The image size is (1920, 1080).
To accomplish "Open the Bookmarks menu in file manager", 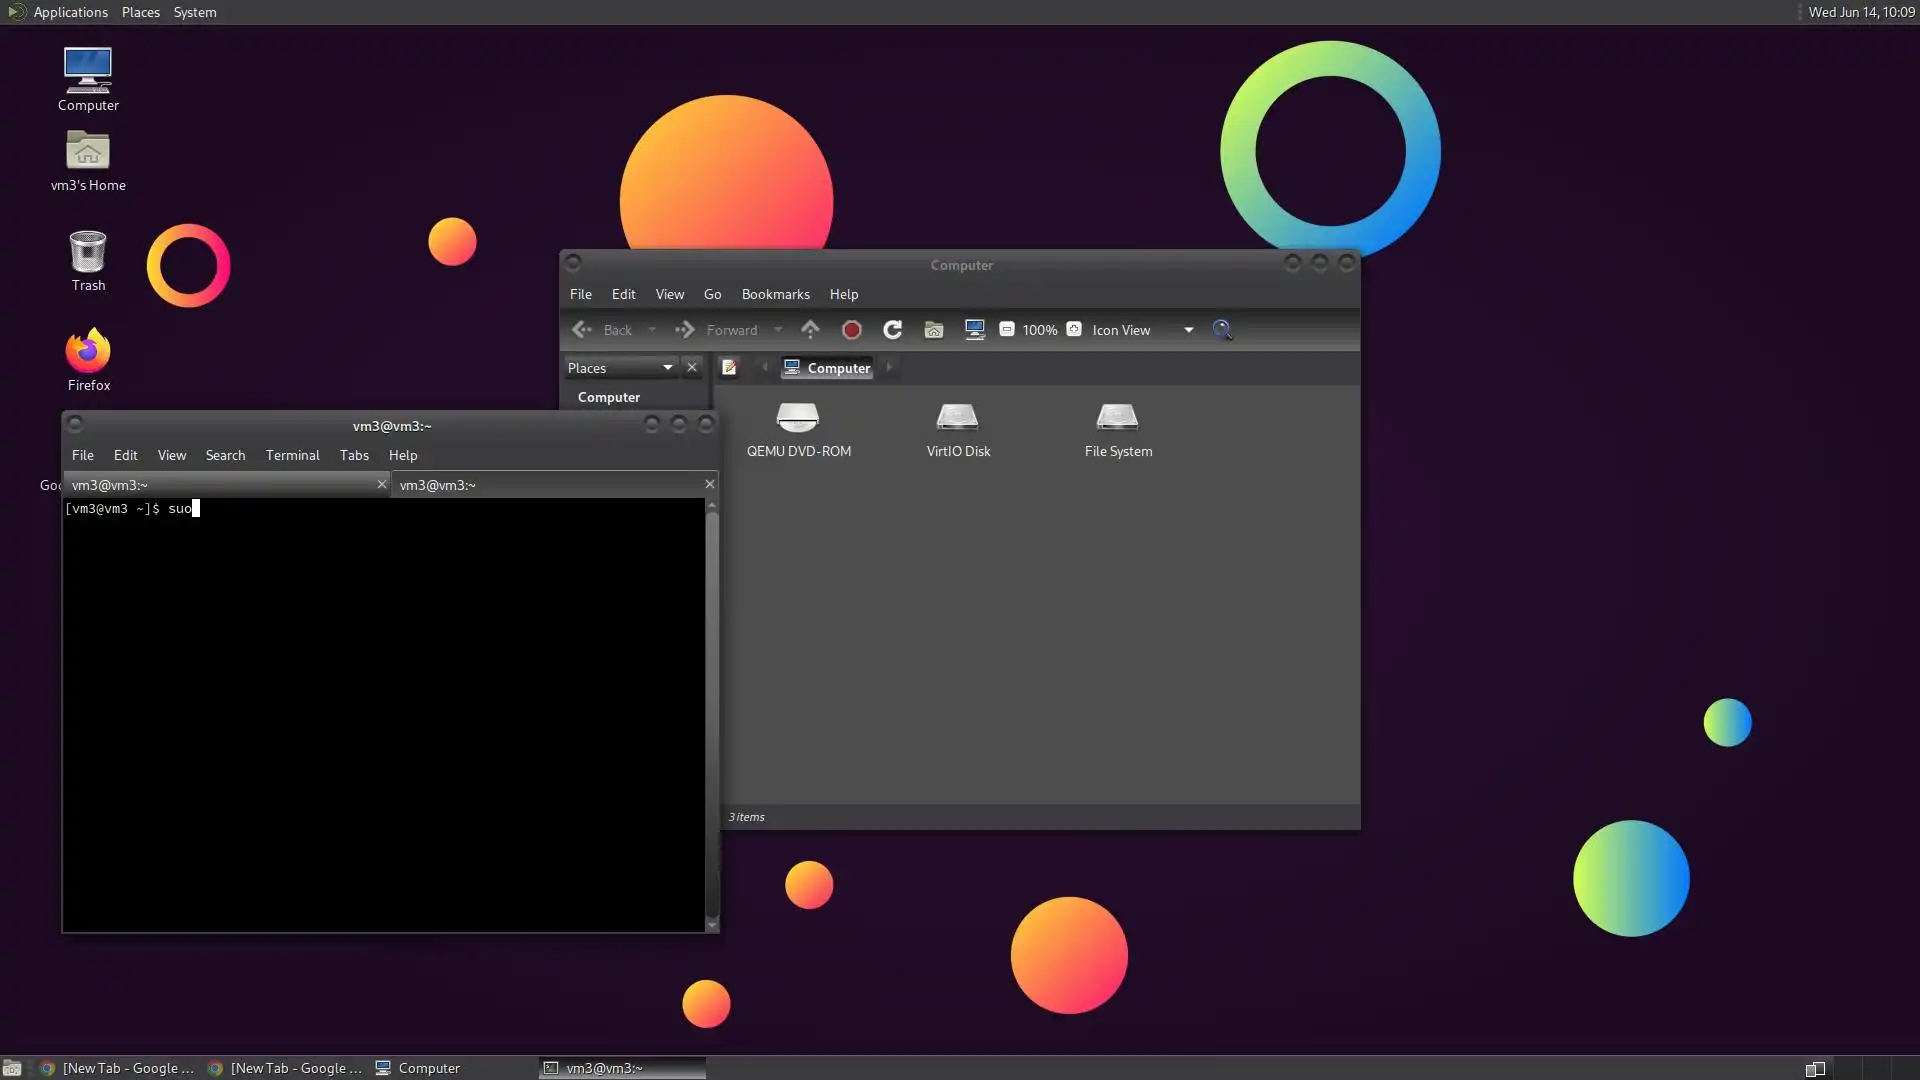I will point(775,294).
